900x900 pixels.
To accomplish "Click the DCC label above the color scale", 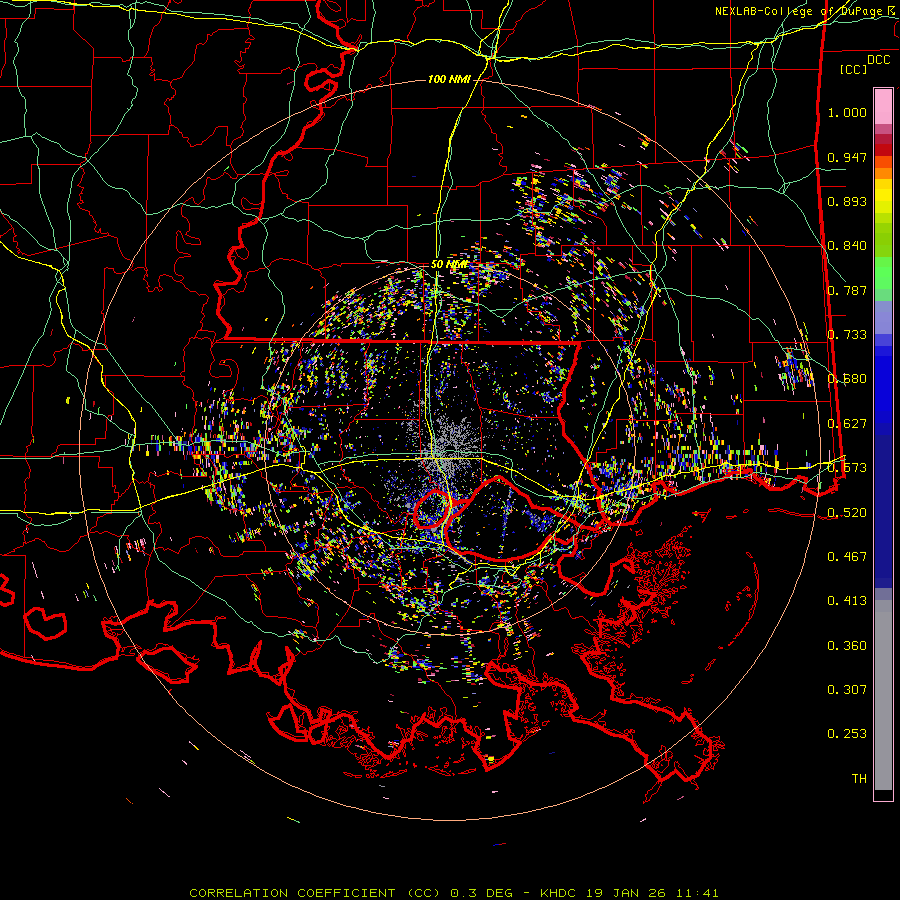I will tap(879, 60).
